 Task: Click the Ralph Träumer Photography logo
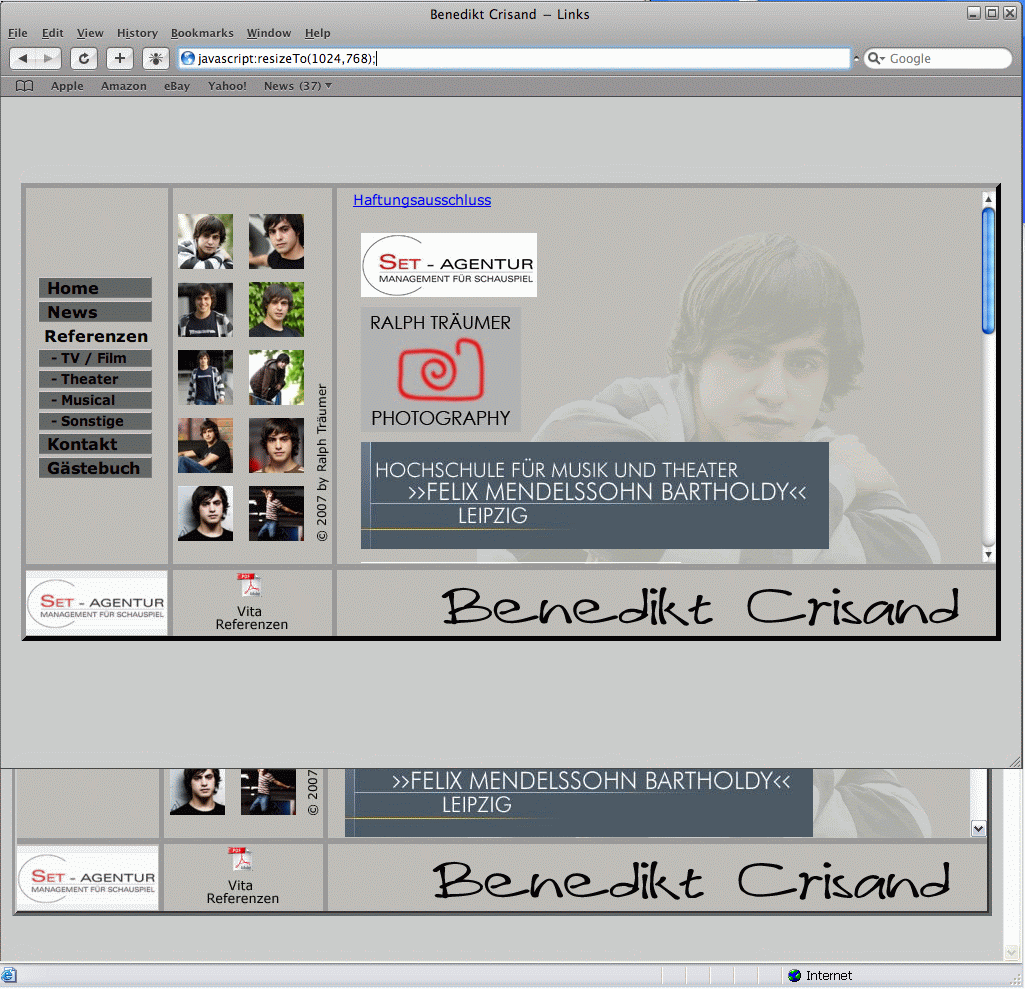[440, 370]
